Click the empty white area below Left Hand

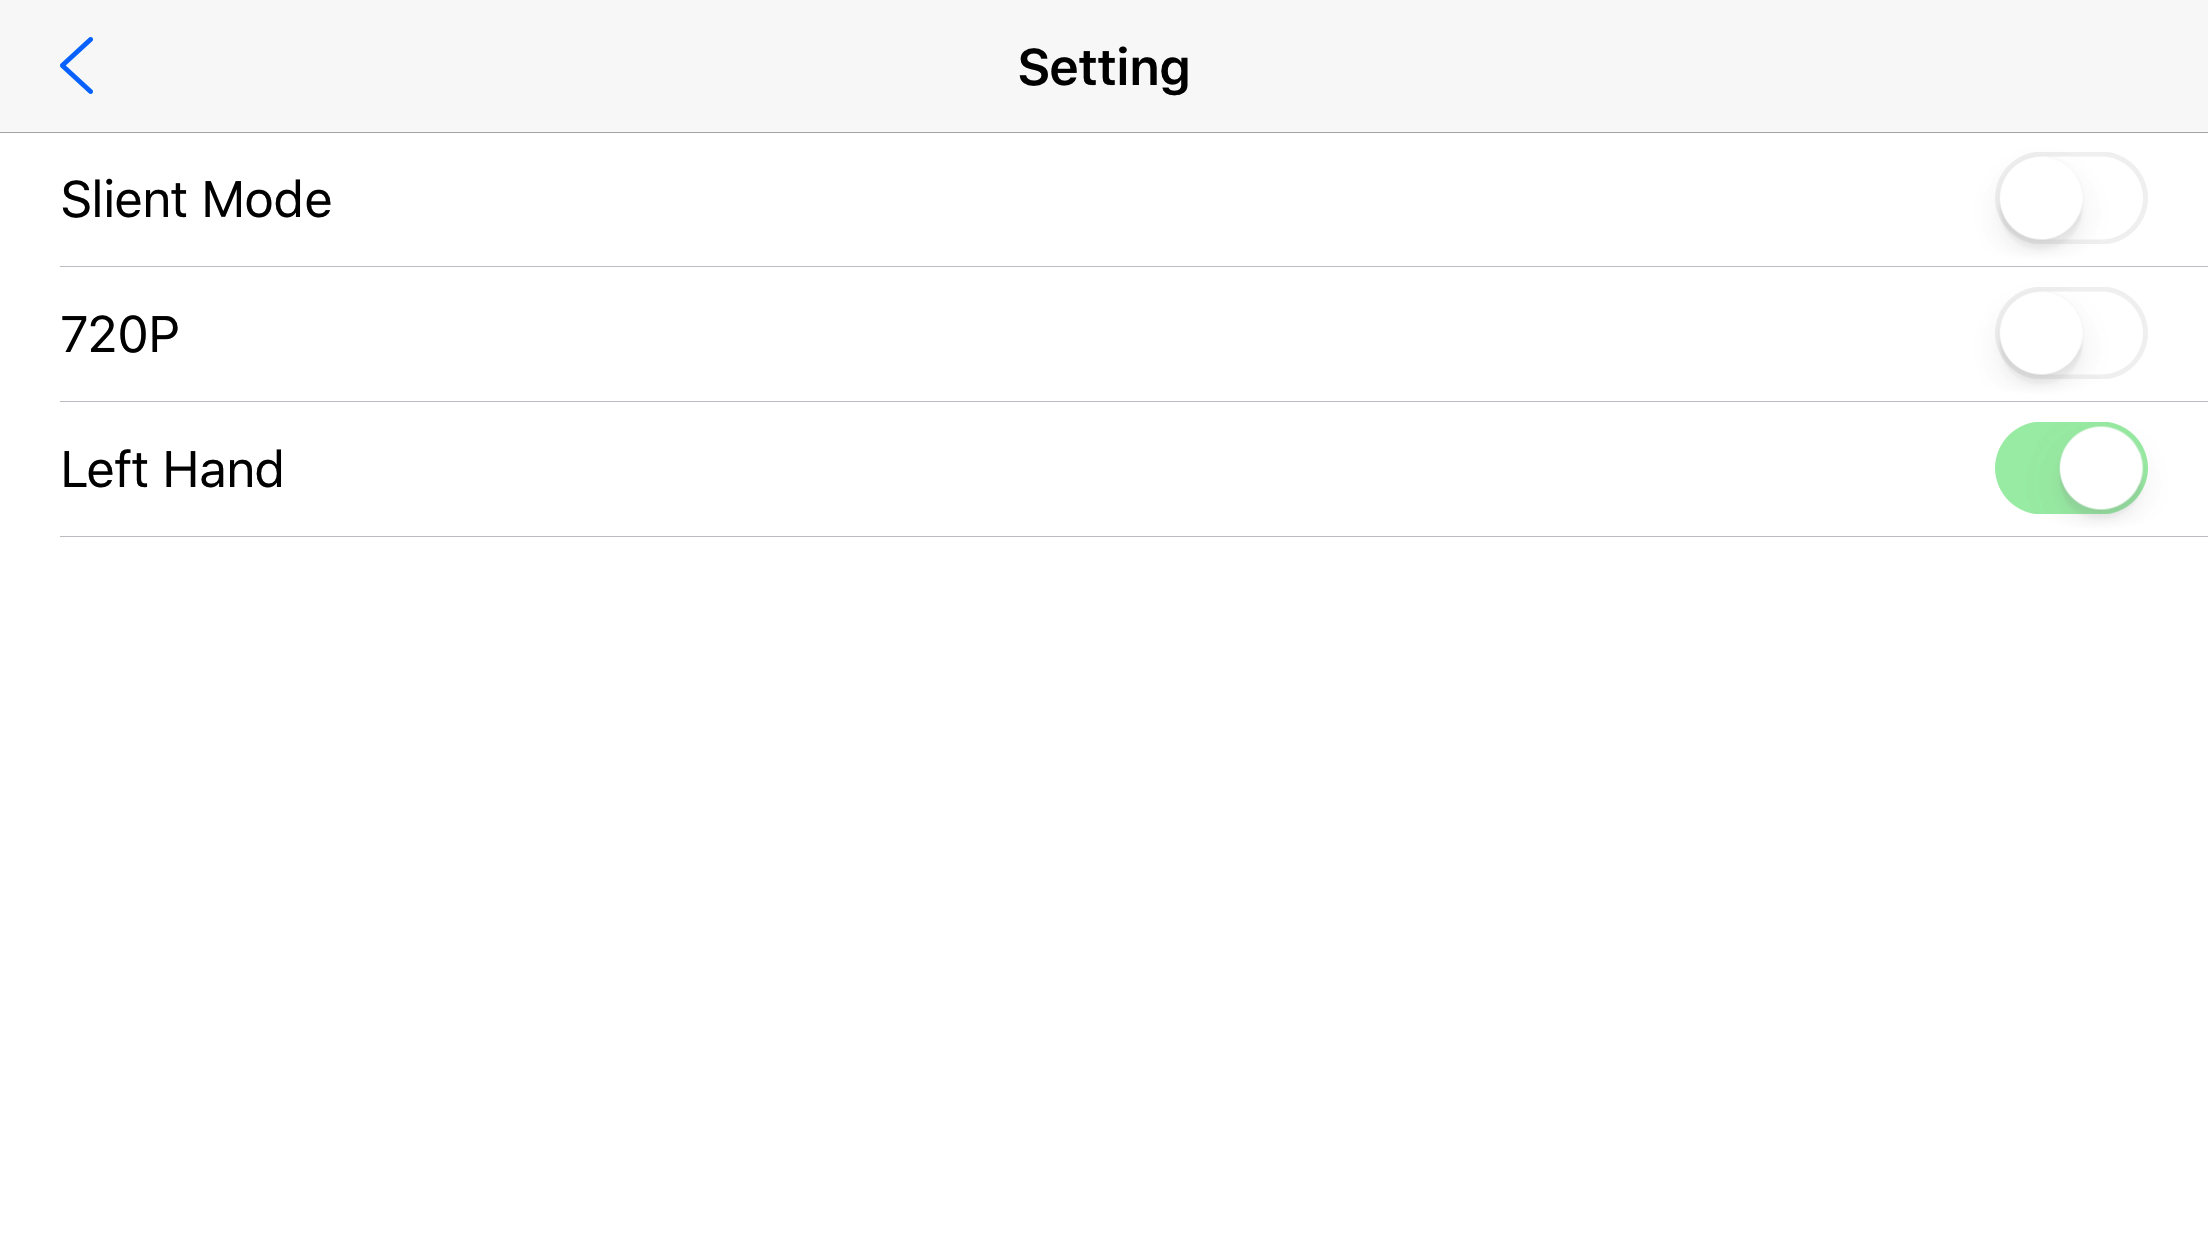pyautogui.click(x=1104, y=890)
